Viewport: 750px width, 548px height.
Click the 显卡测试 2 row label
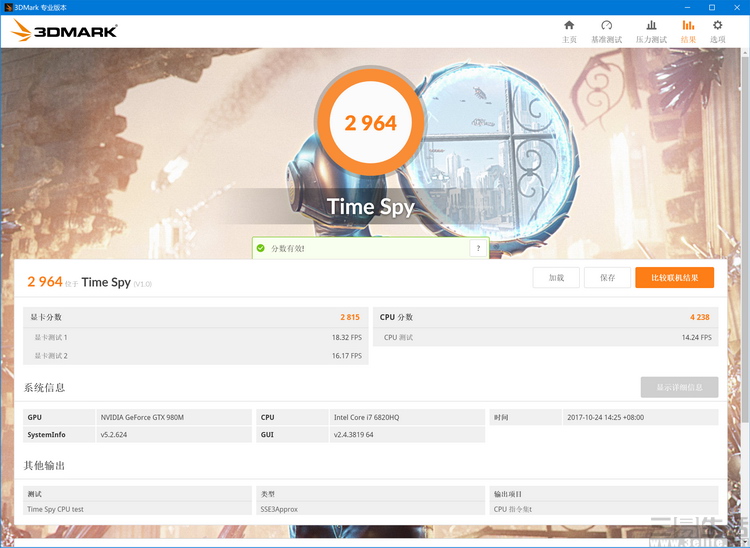click(x=51, y=356)
